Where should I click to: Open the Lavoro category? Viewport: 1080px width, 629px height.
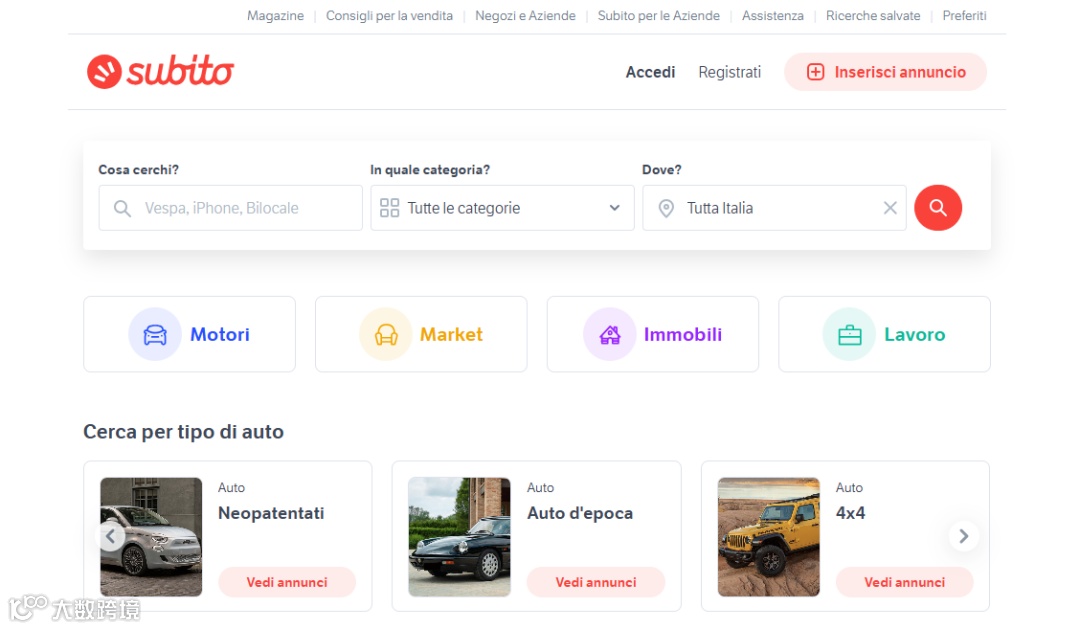pos(884,334)
